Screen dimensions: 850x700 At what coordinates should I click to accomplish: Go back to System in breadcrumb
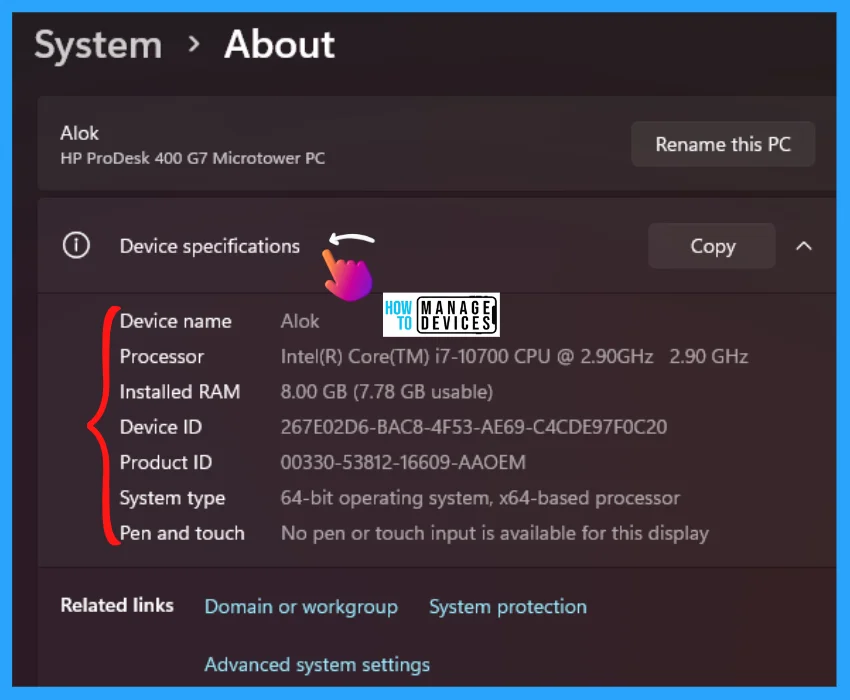tap(98, 44)
